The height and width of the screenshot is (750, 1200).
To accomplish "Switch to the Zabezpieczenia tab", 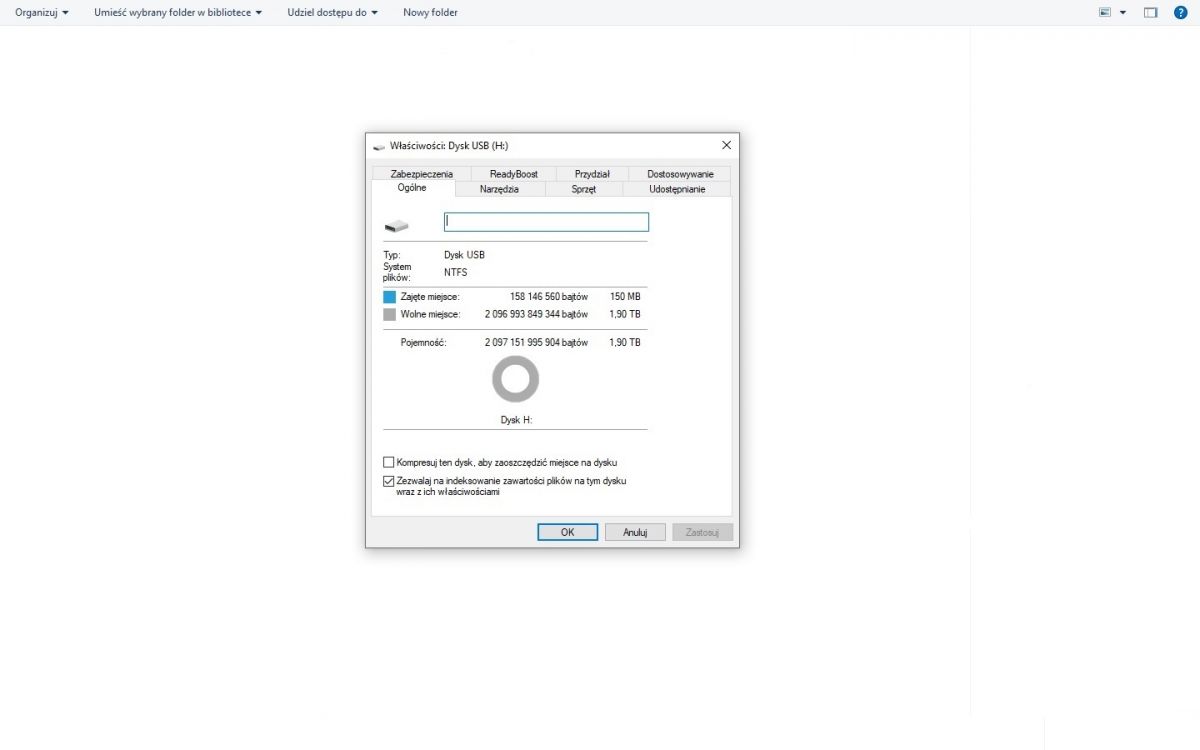I will [421, 174].
